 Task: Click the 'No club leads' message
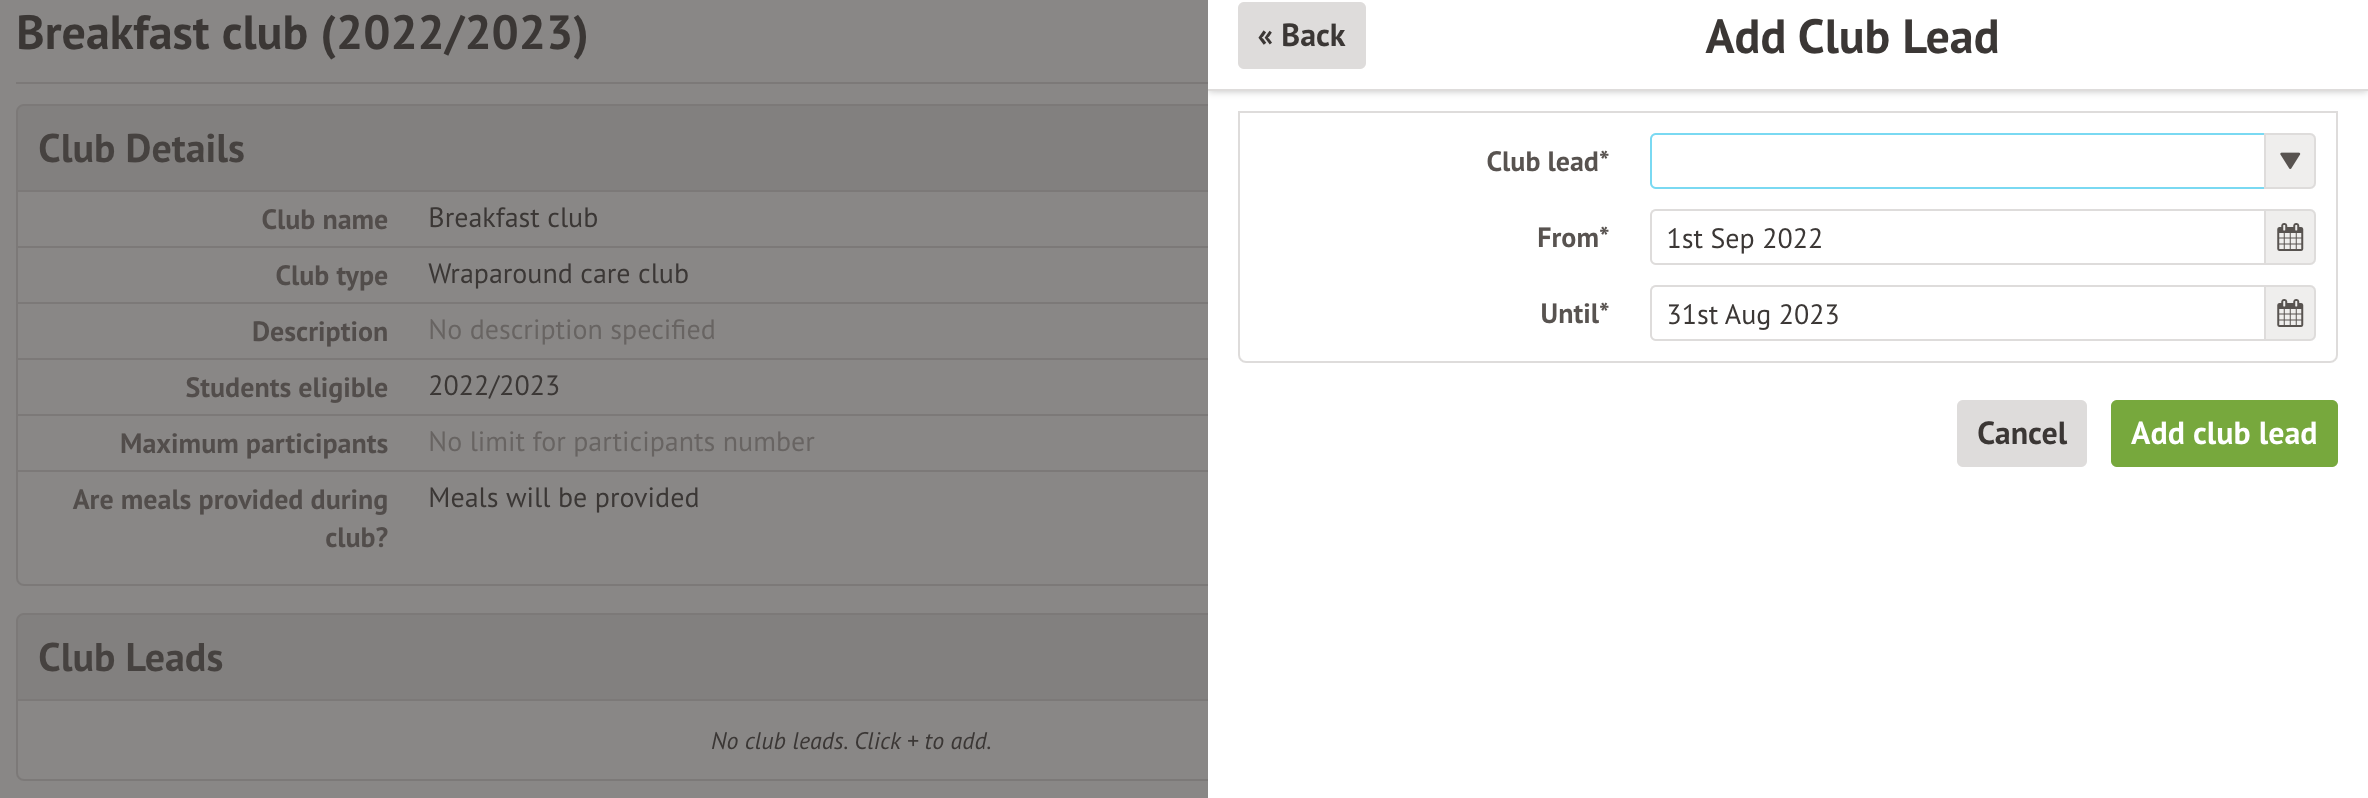pos(851,741)
